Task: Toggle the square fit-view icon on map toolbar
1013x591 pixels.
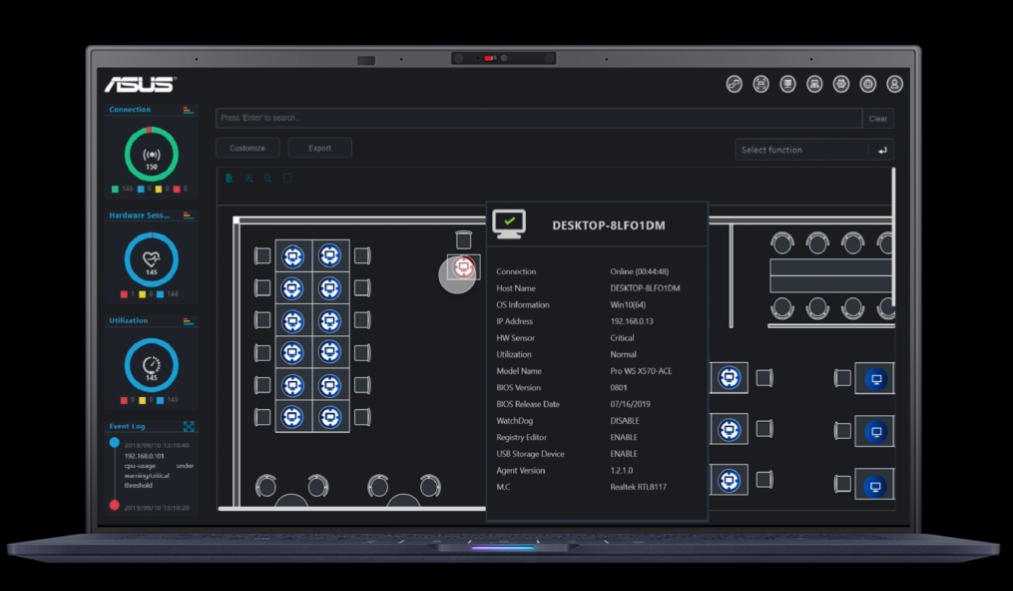Action: pyautogui.click(x=288, y=179)
